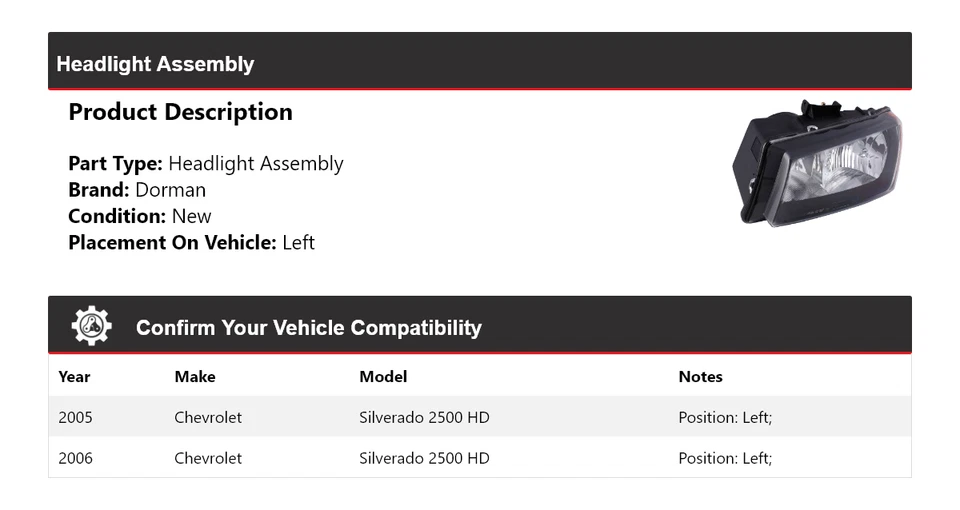Screen dimensions: 960x510
Task: Select the 2005 year cell
Action: 75,417
